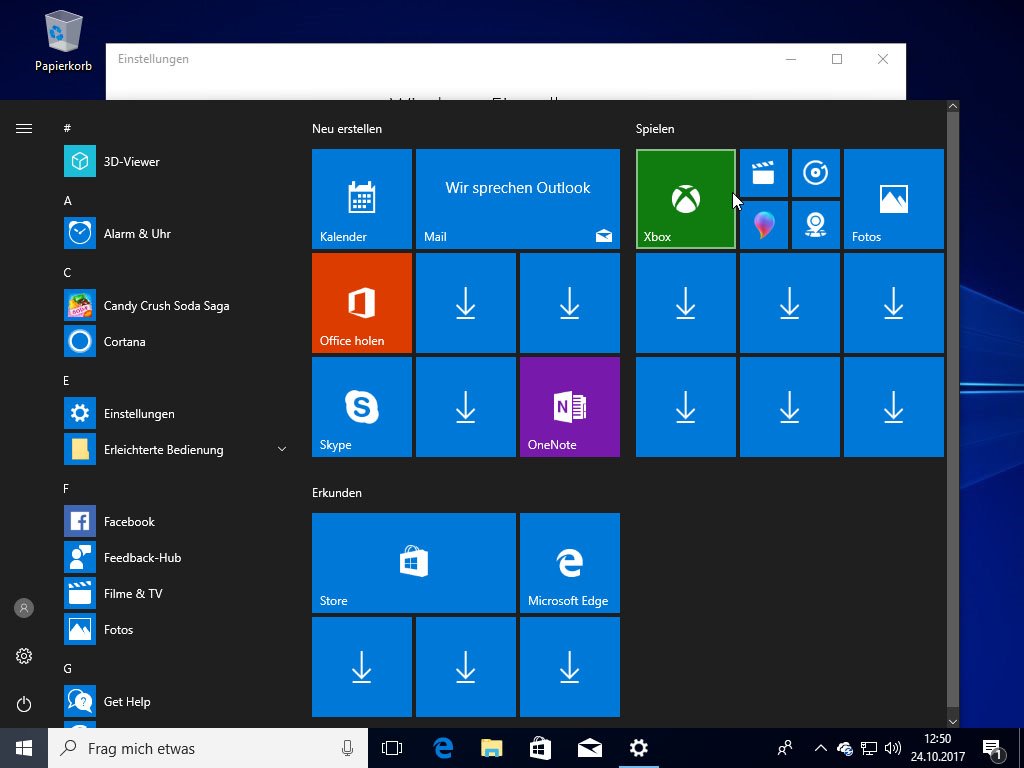Mute the system volume
The height and width of the screenshot is (768, 1024).
click(893, 748)
